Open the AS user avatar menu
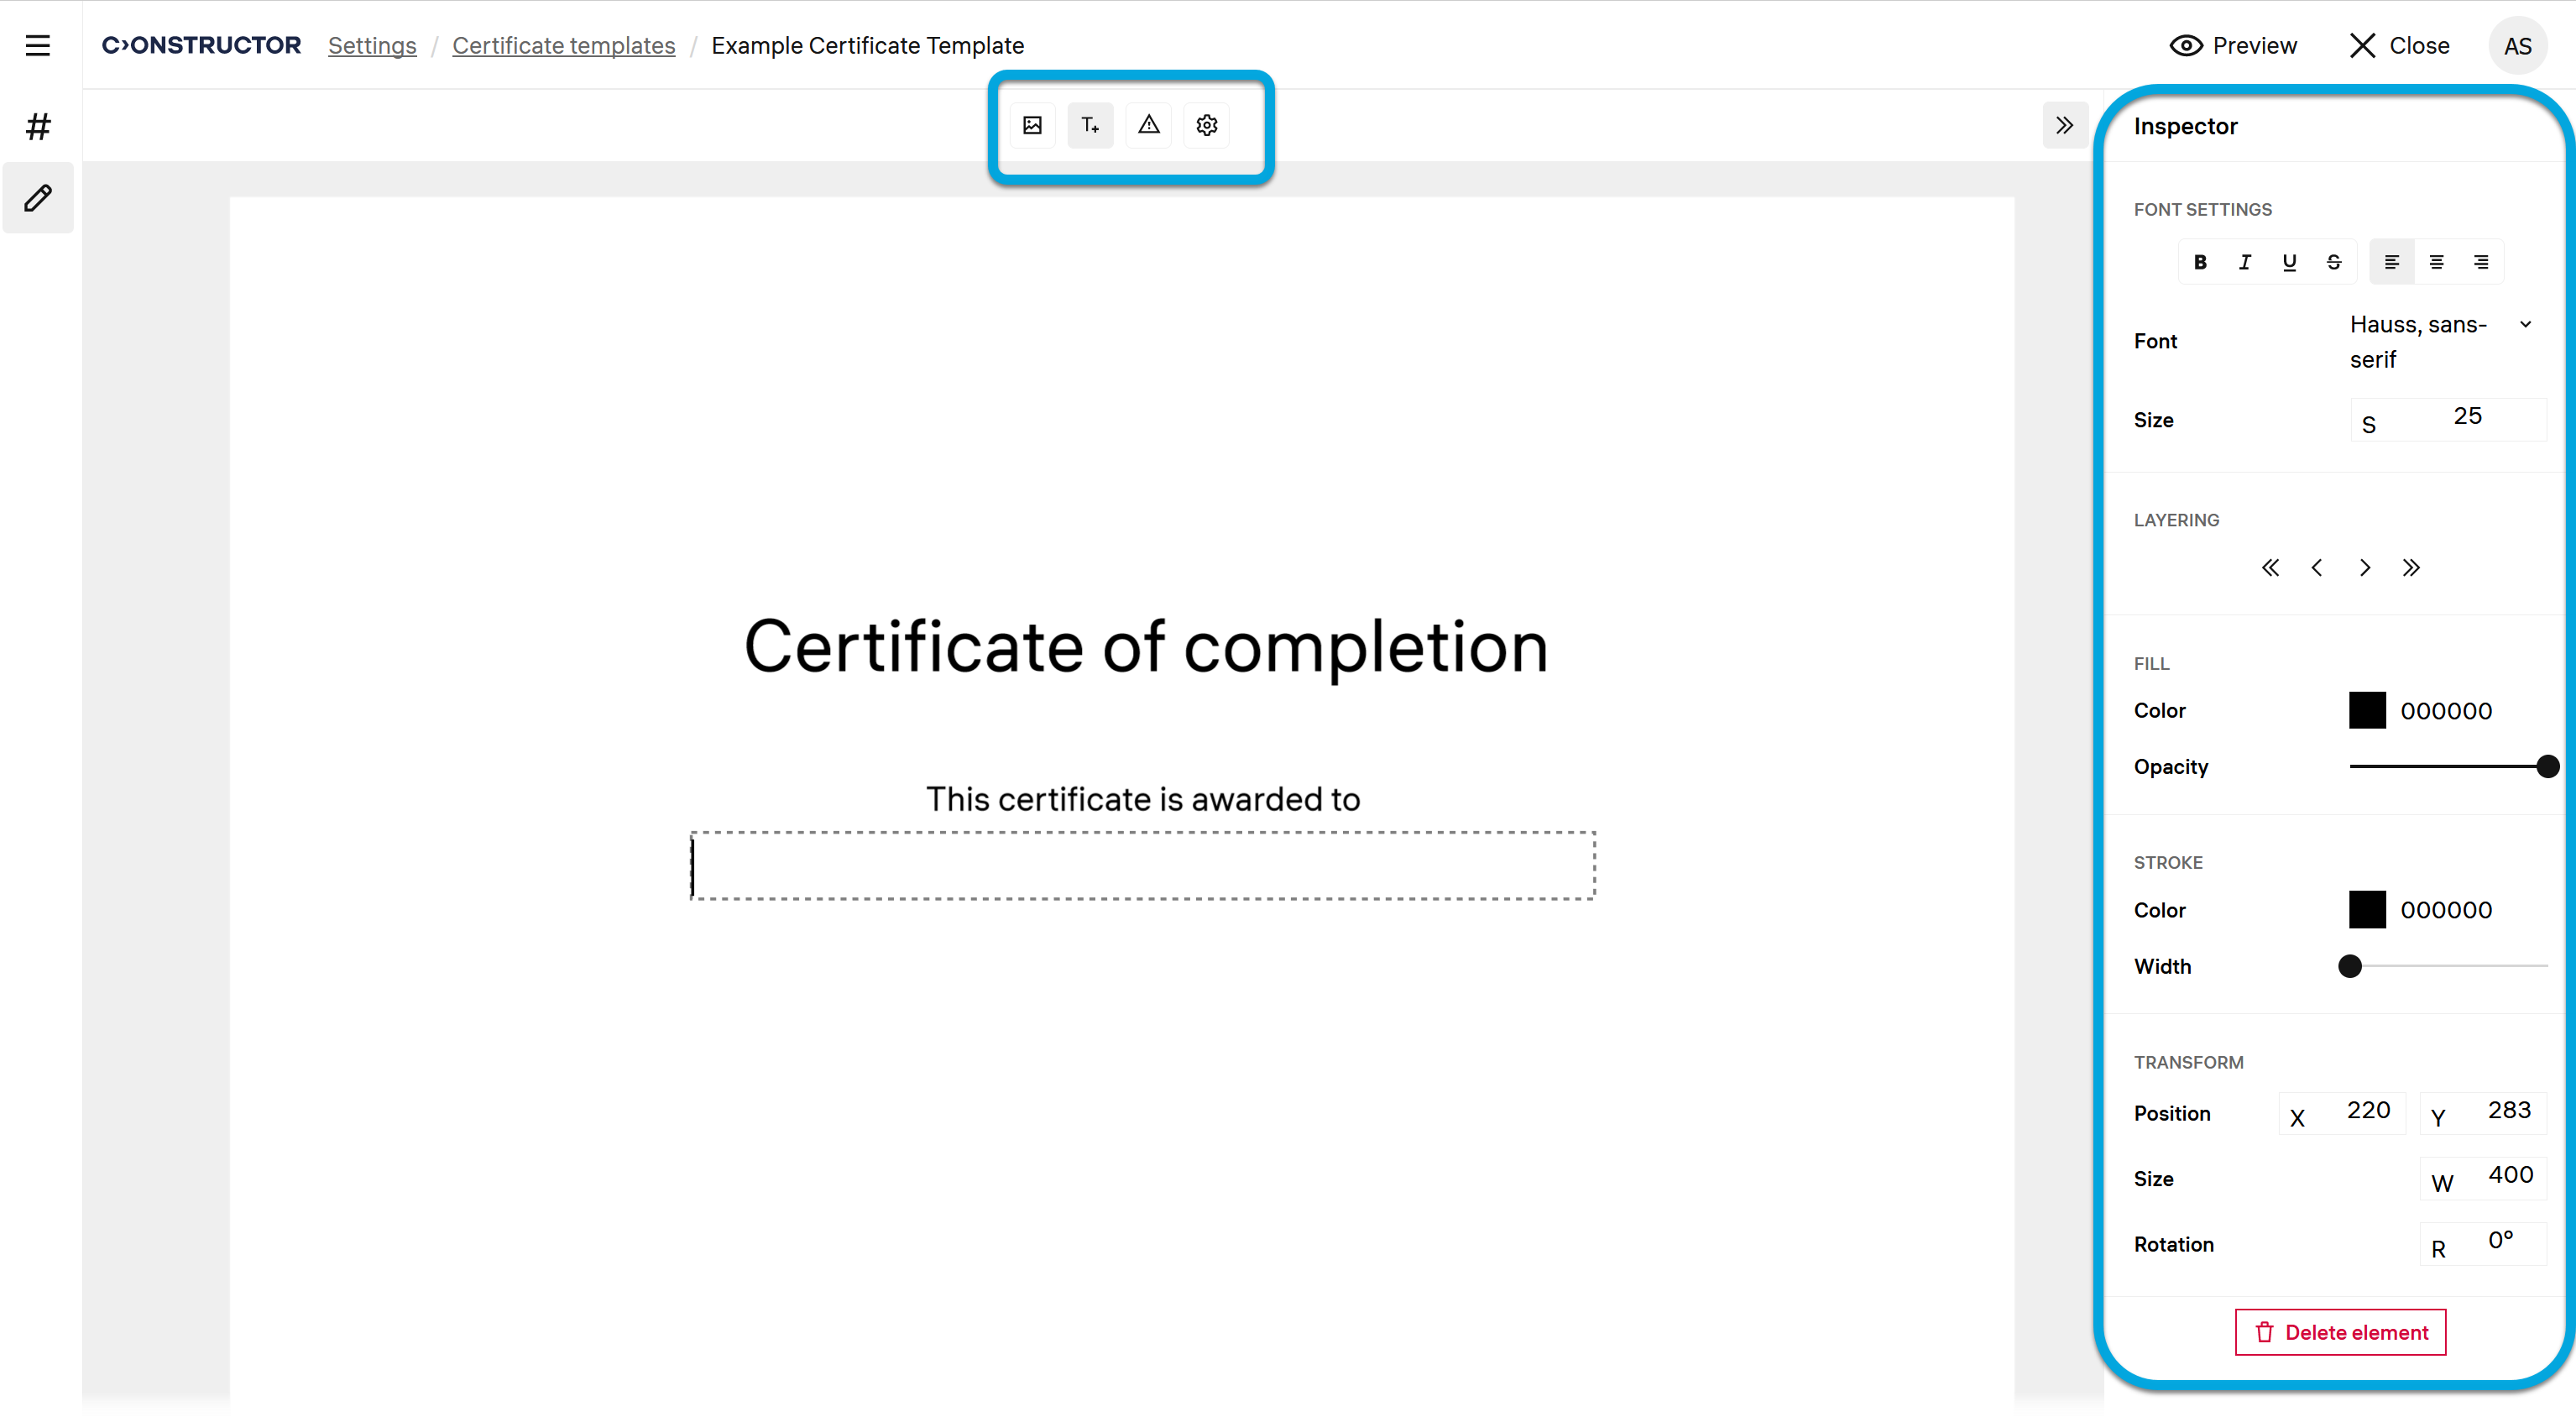Screen dimensions: 2576x1417 click(x=2517, y=46)
